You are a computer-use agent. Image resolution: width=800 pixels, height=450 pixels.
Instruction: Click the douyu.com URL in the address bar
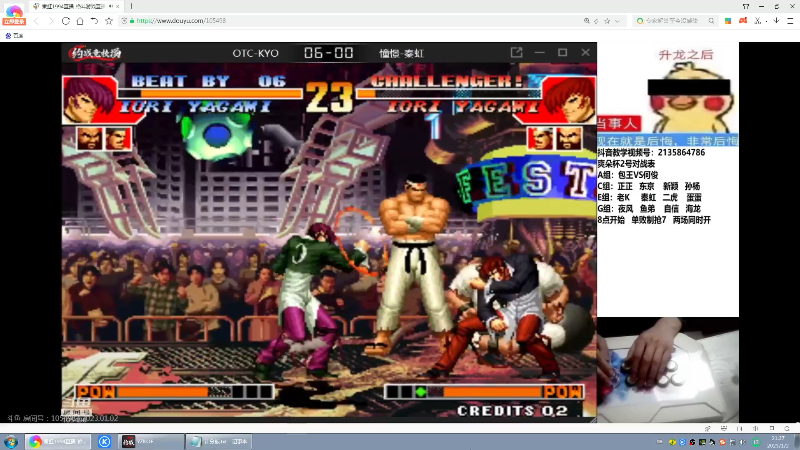181,21
